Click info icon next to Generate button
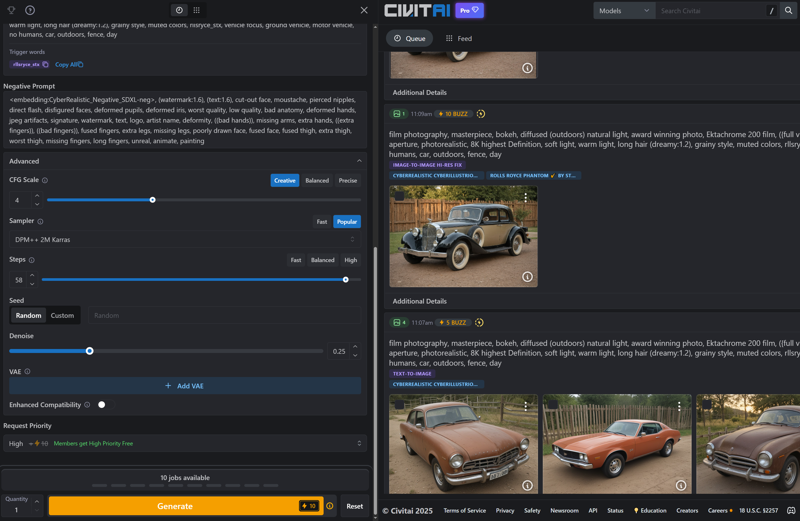800x521 pixels. pyautogui.click(x=330, y=506)
